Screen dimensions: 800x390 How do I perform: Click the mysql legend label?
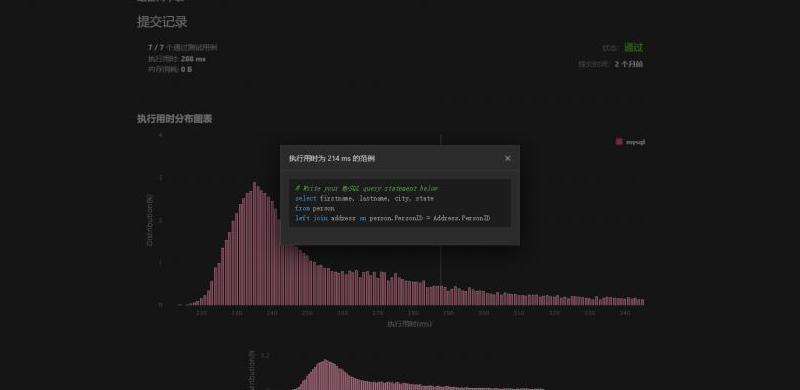click(x=635, y=142)
